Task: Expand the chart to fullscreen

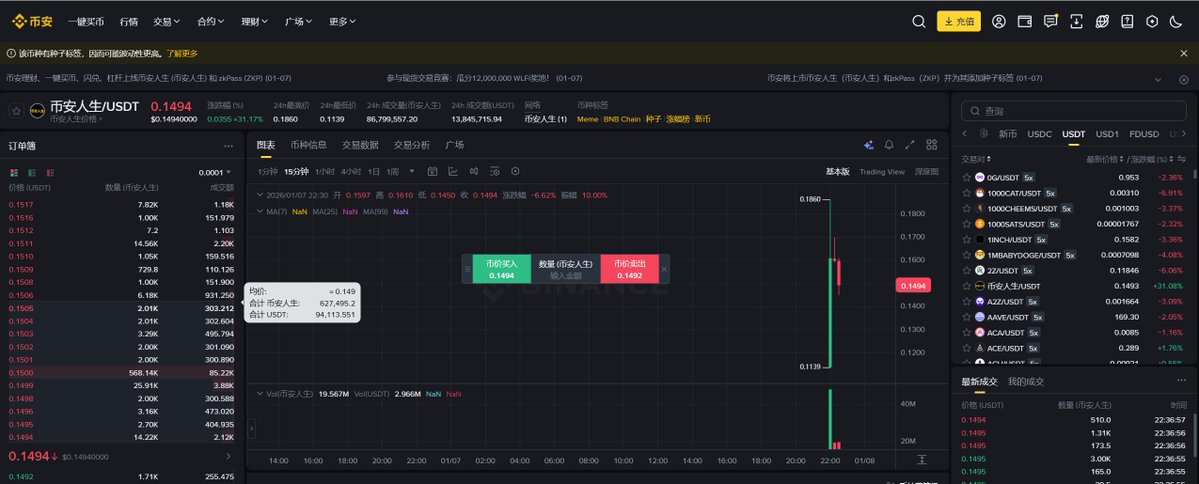Action: [x=910, y=145]
